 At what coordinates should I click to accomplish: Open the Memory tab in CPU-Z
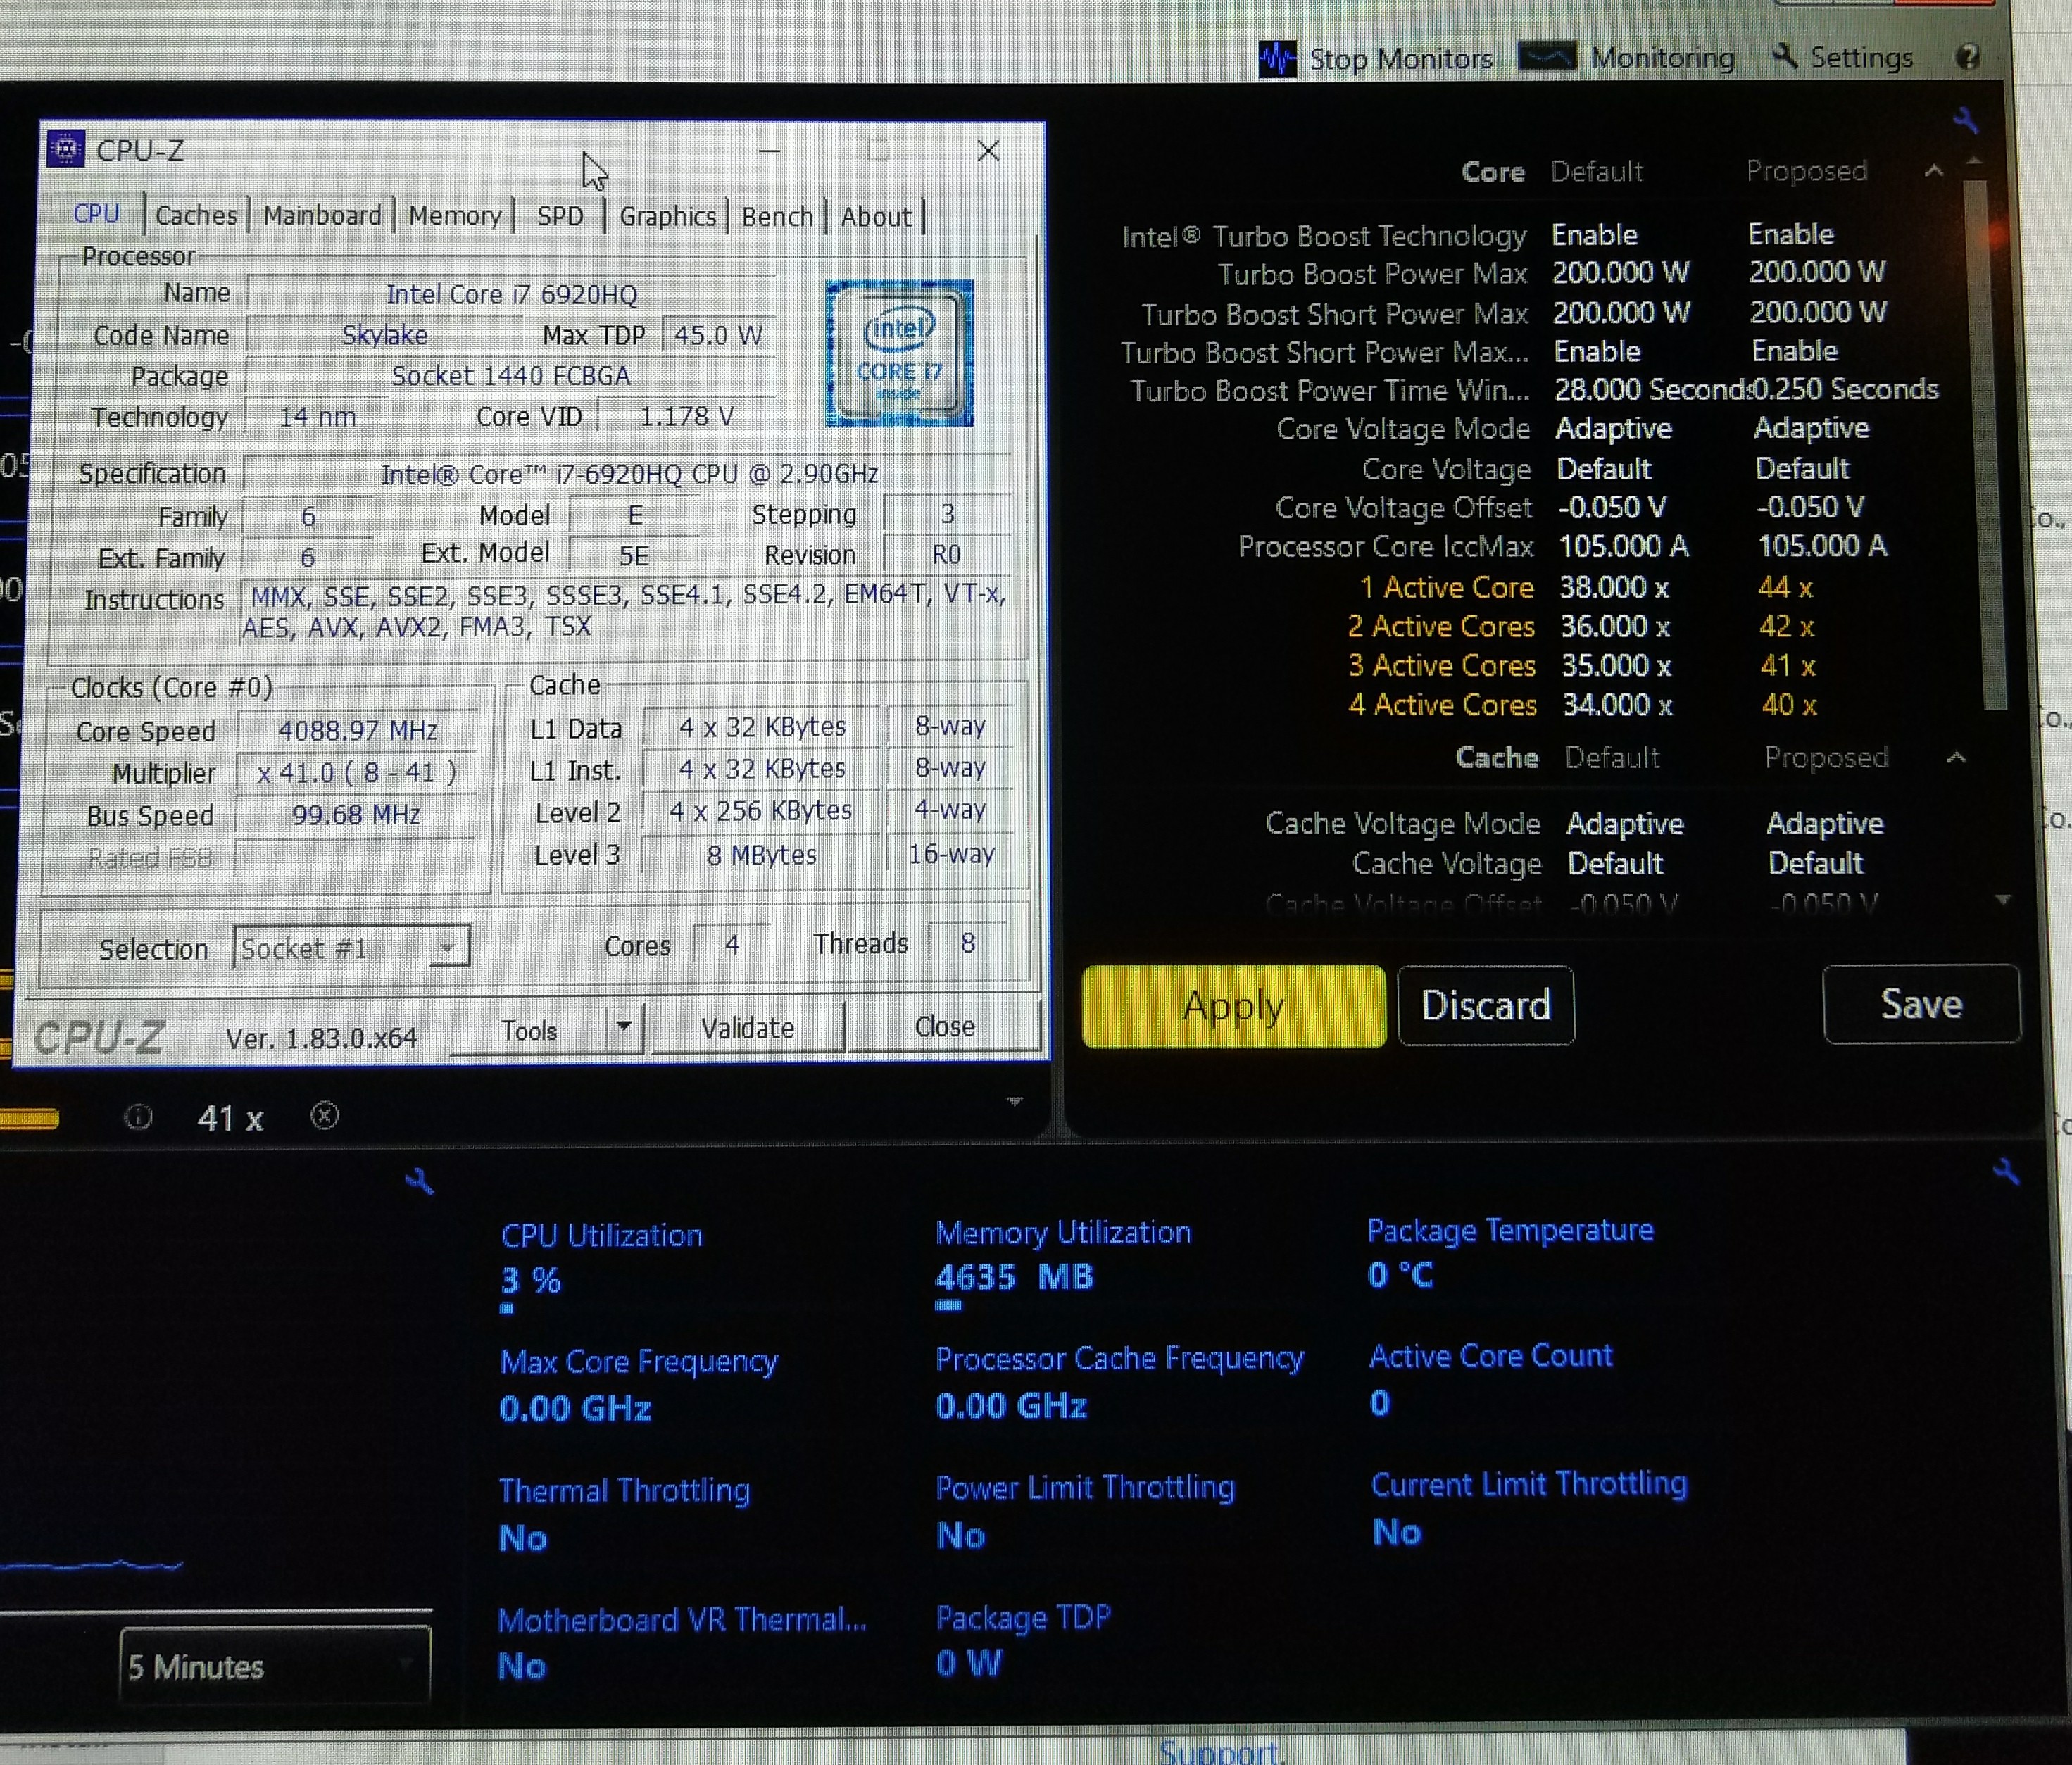(x=455, y=216)
